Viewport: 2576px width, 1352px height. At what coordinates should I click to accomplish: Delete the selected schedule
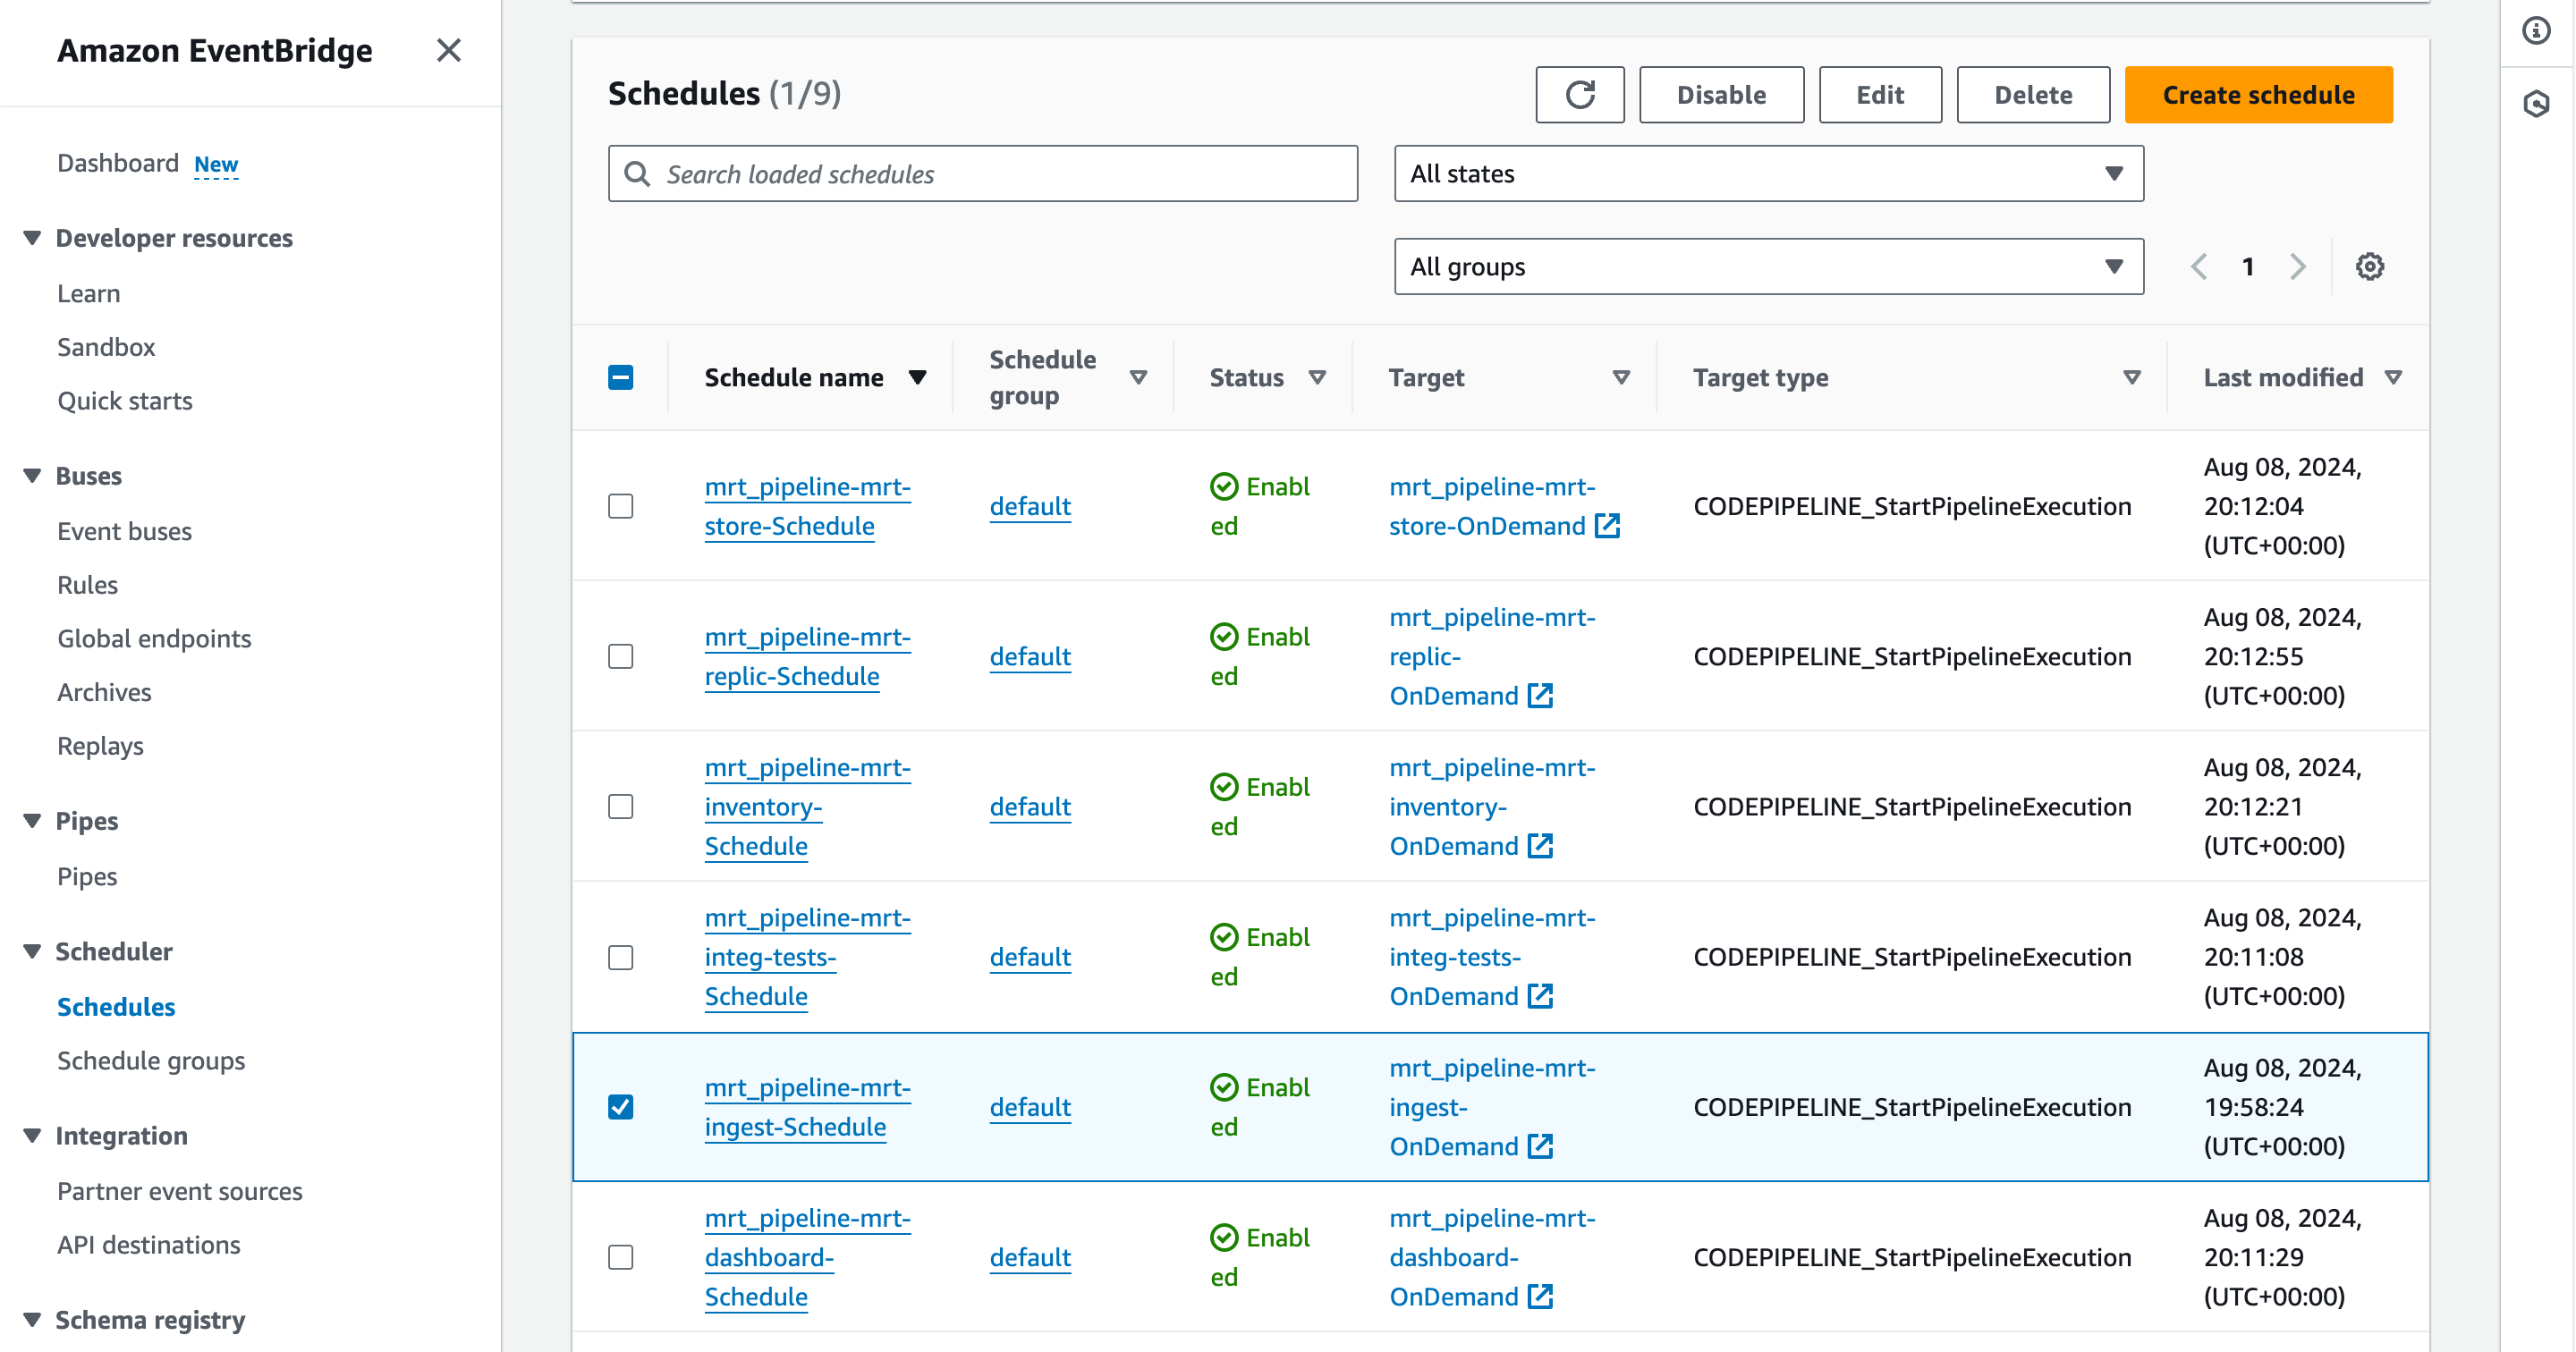(x=2033, y=95)
